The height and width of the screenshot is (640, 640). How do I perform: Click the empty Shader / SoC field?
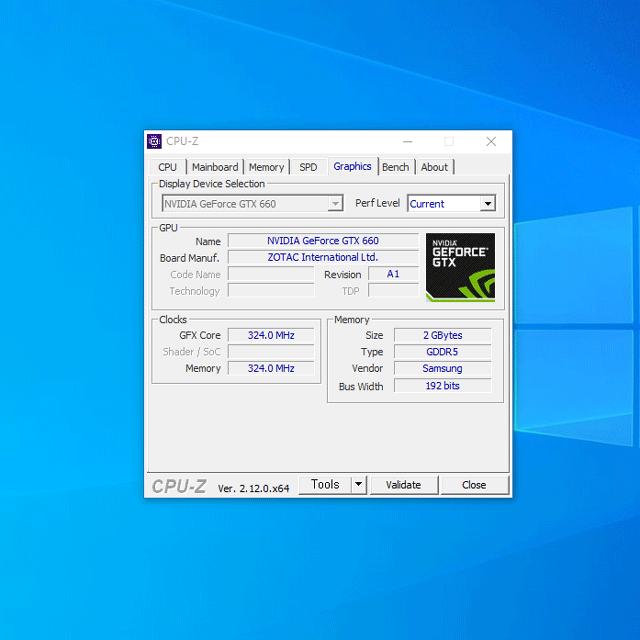pyautogui.click(x=271, y=352)
